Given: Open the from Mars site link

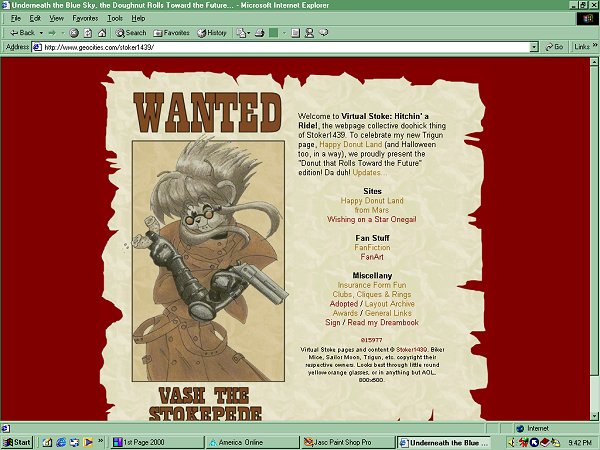Looking at the screenshot, I should click(x=372, y=210).
